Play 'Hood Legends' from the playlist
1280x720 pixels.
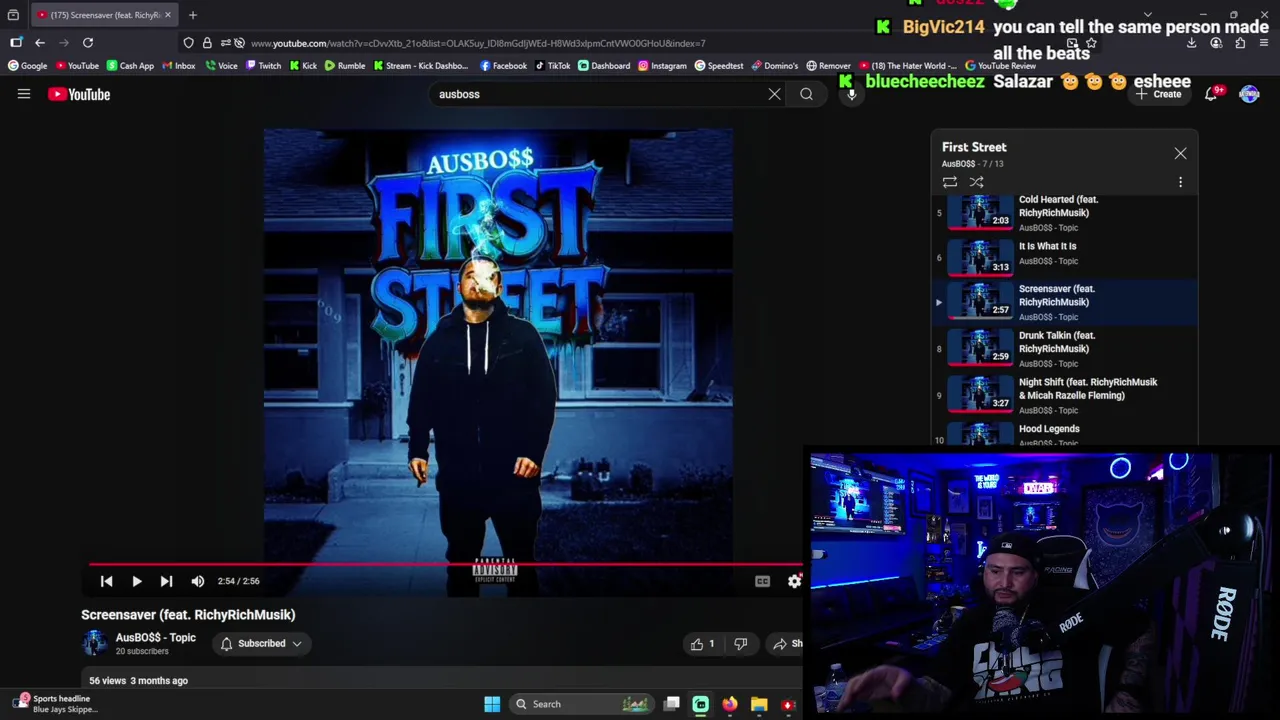[x=1064, y=433]
